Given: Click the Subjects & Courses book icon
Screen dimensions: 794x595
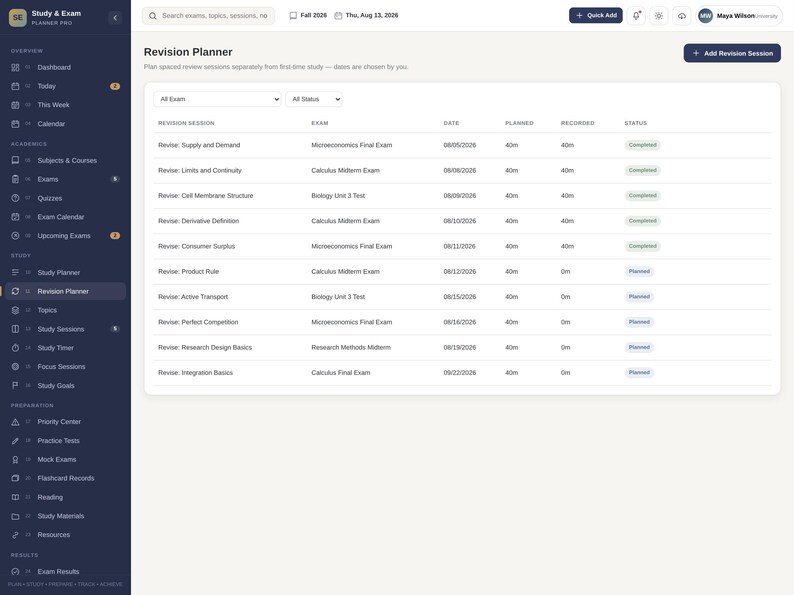Looking at the screenshot, I should (15, 160).
